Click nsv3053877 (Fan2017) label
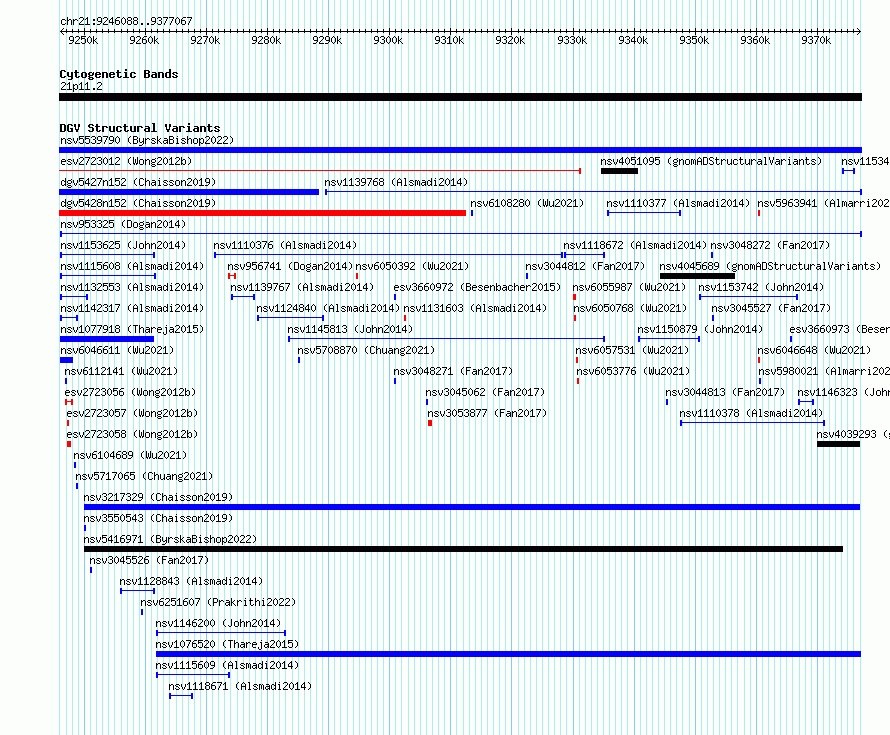 click(487, 413)
